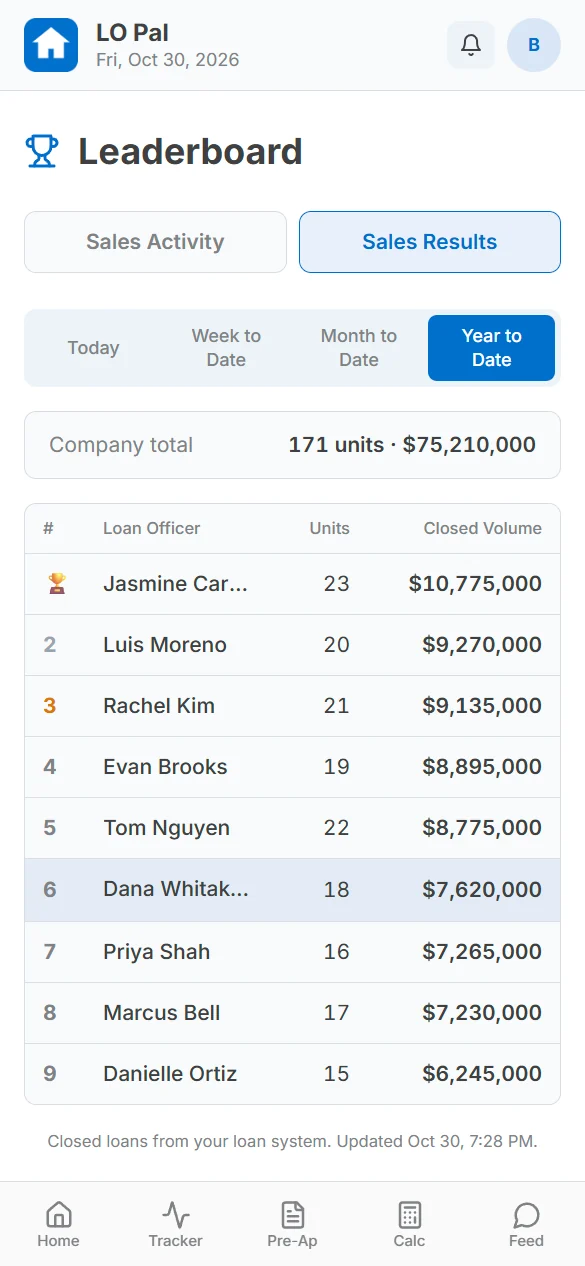This screenshot has height=1266, width=585.
Task: Click Danielle Ortiz's units value 15
Action: click(x=337, y=1074)
